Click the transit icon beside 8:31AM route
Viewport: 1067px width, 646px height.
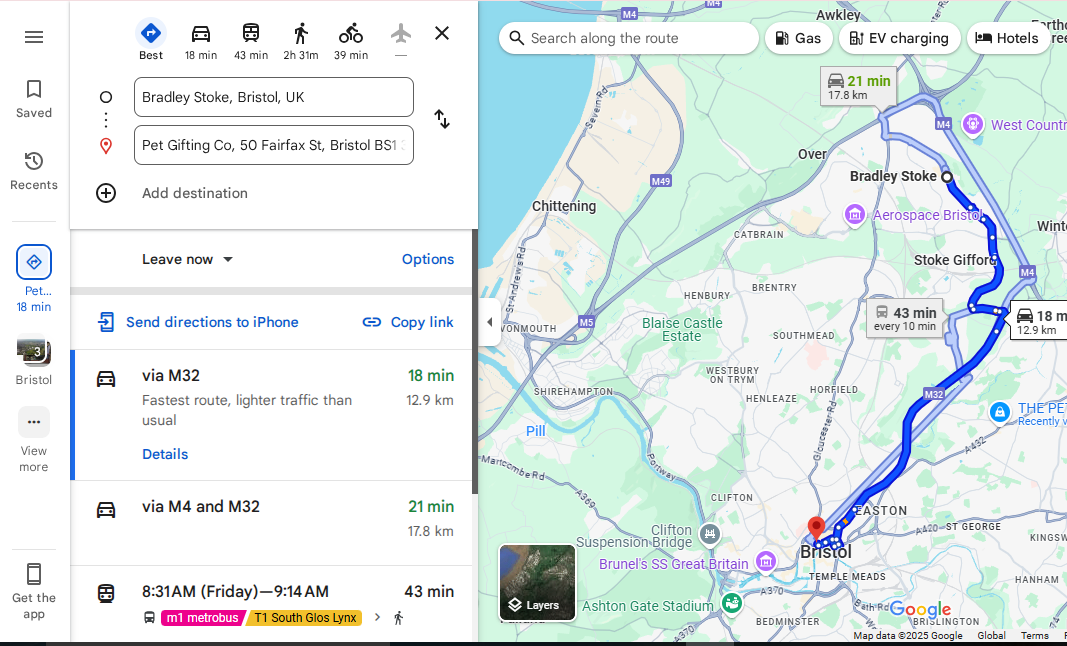tap(105, 593)
